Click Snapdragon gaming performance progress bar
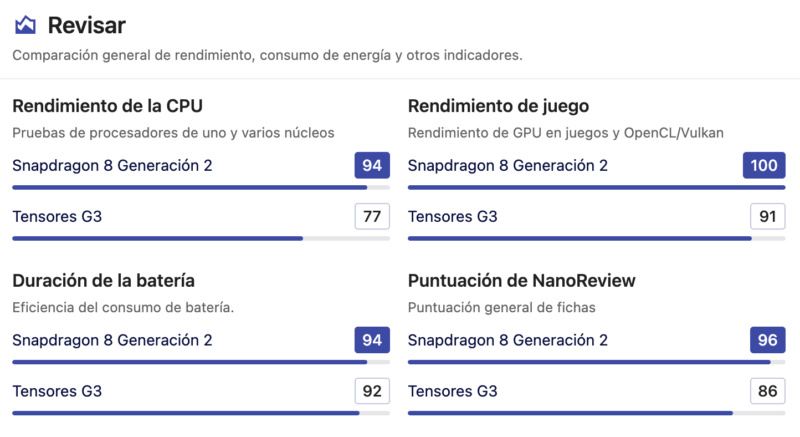The image size is (800, 437). (x=596, y=187)
